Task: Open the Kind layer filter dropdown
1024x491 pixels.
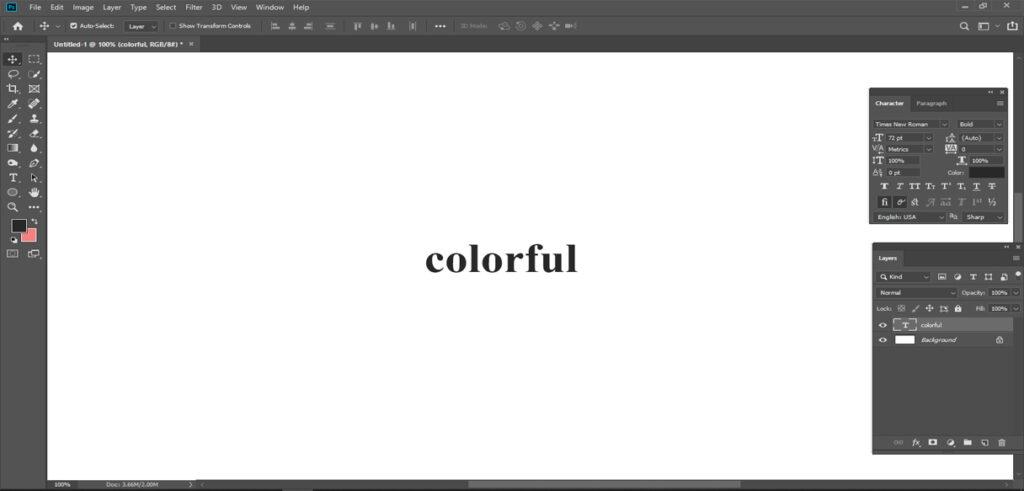Action: pyautogui.click(x=904, y=277)
